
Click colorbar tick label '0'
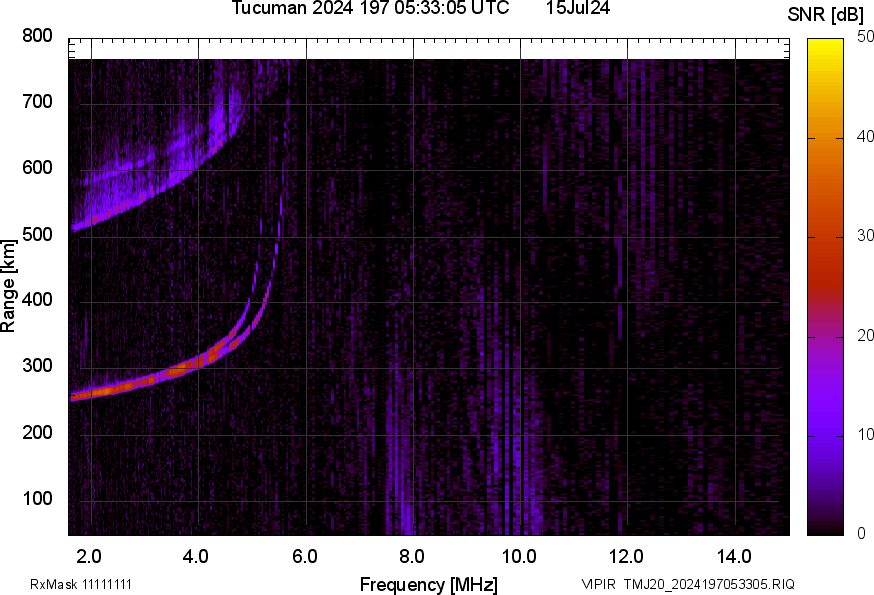[x=861, y=534]
